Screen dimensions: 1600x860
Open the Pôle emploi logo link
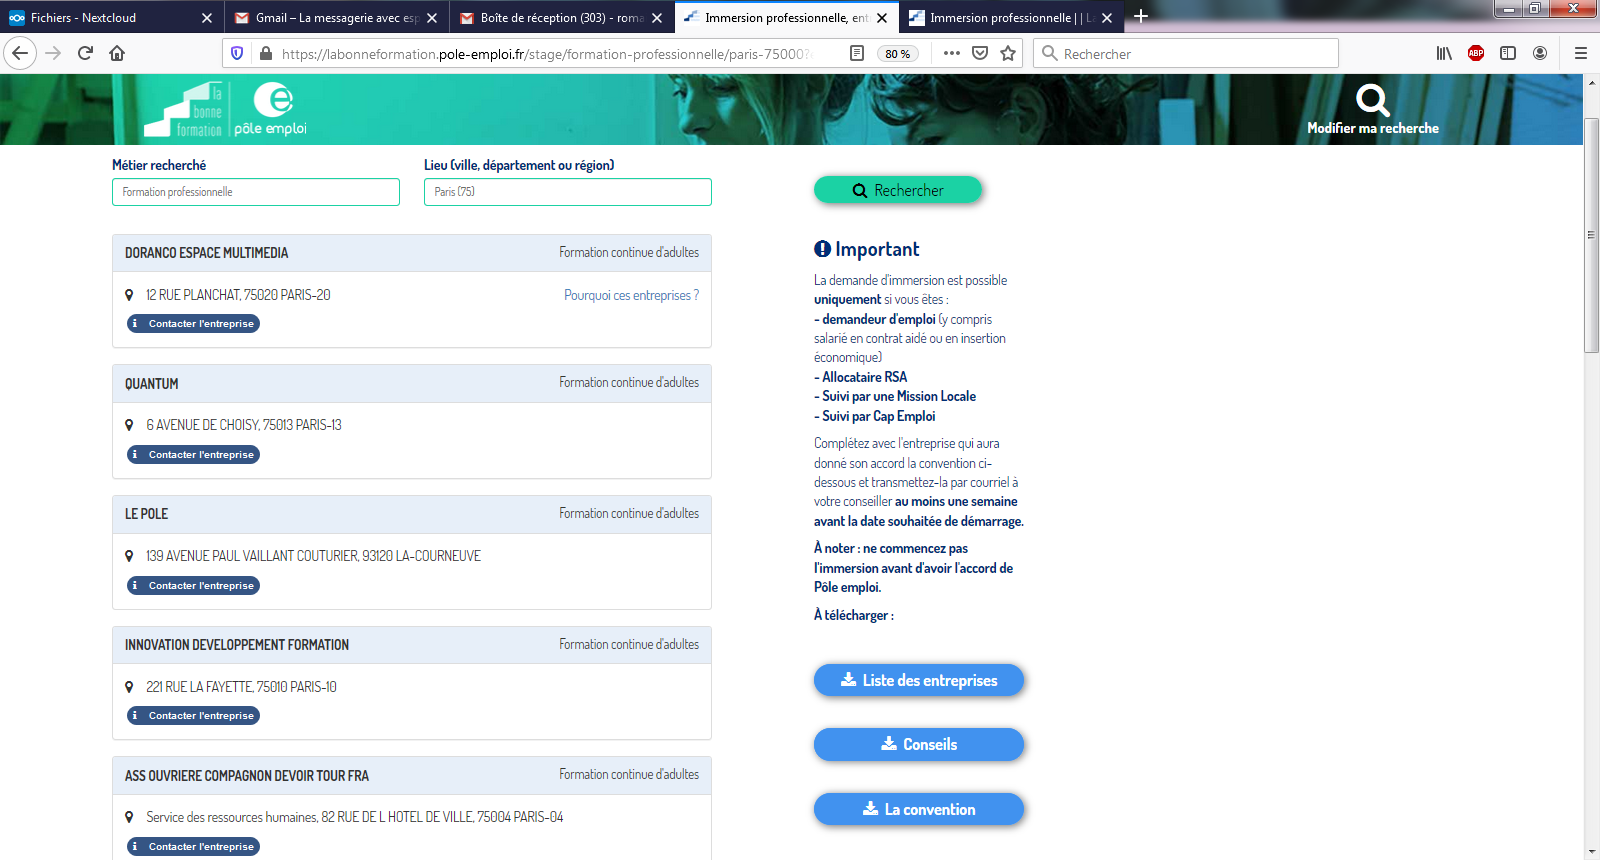271,109
